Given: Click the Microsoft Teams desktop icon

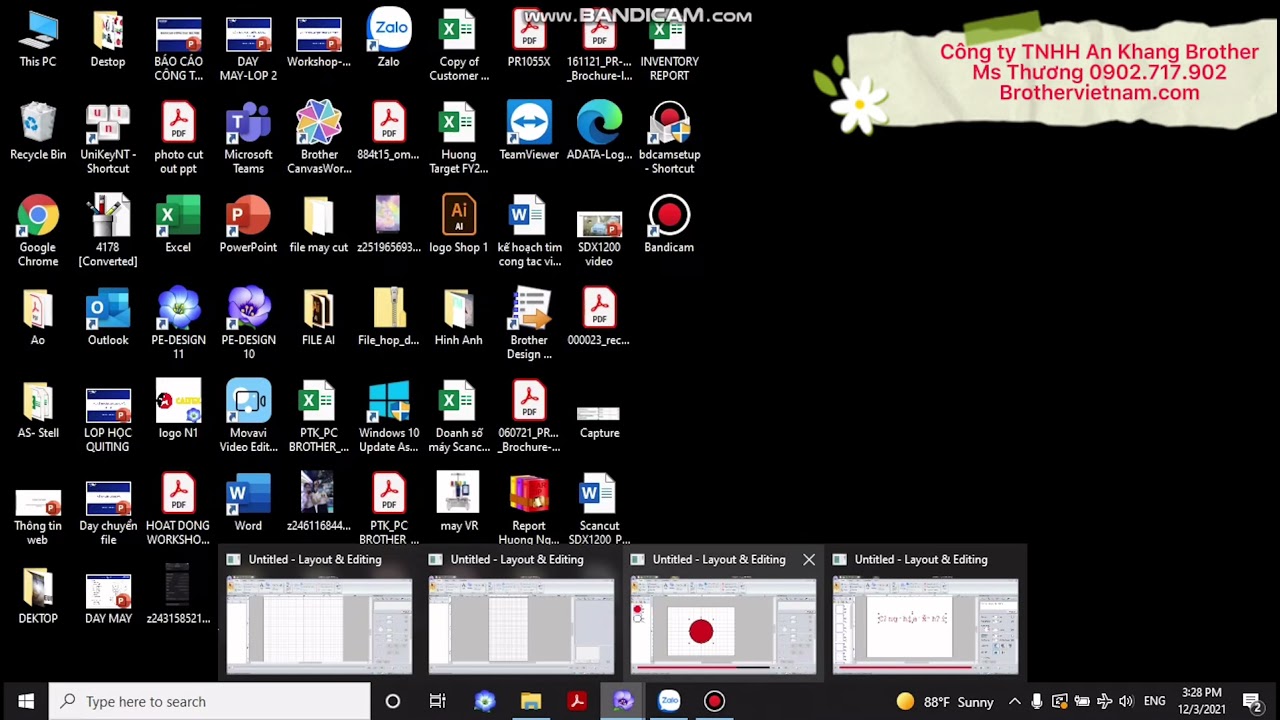Looking at the screenshot, I should coord(248,137).
